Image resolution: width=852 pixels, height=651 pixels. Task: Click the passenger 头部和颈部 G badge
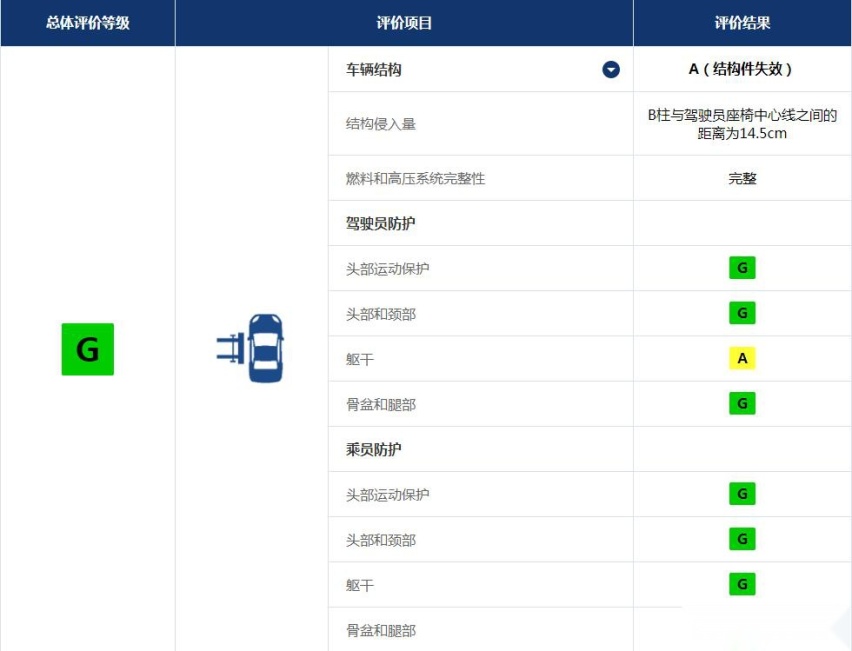coord(742,539)
